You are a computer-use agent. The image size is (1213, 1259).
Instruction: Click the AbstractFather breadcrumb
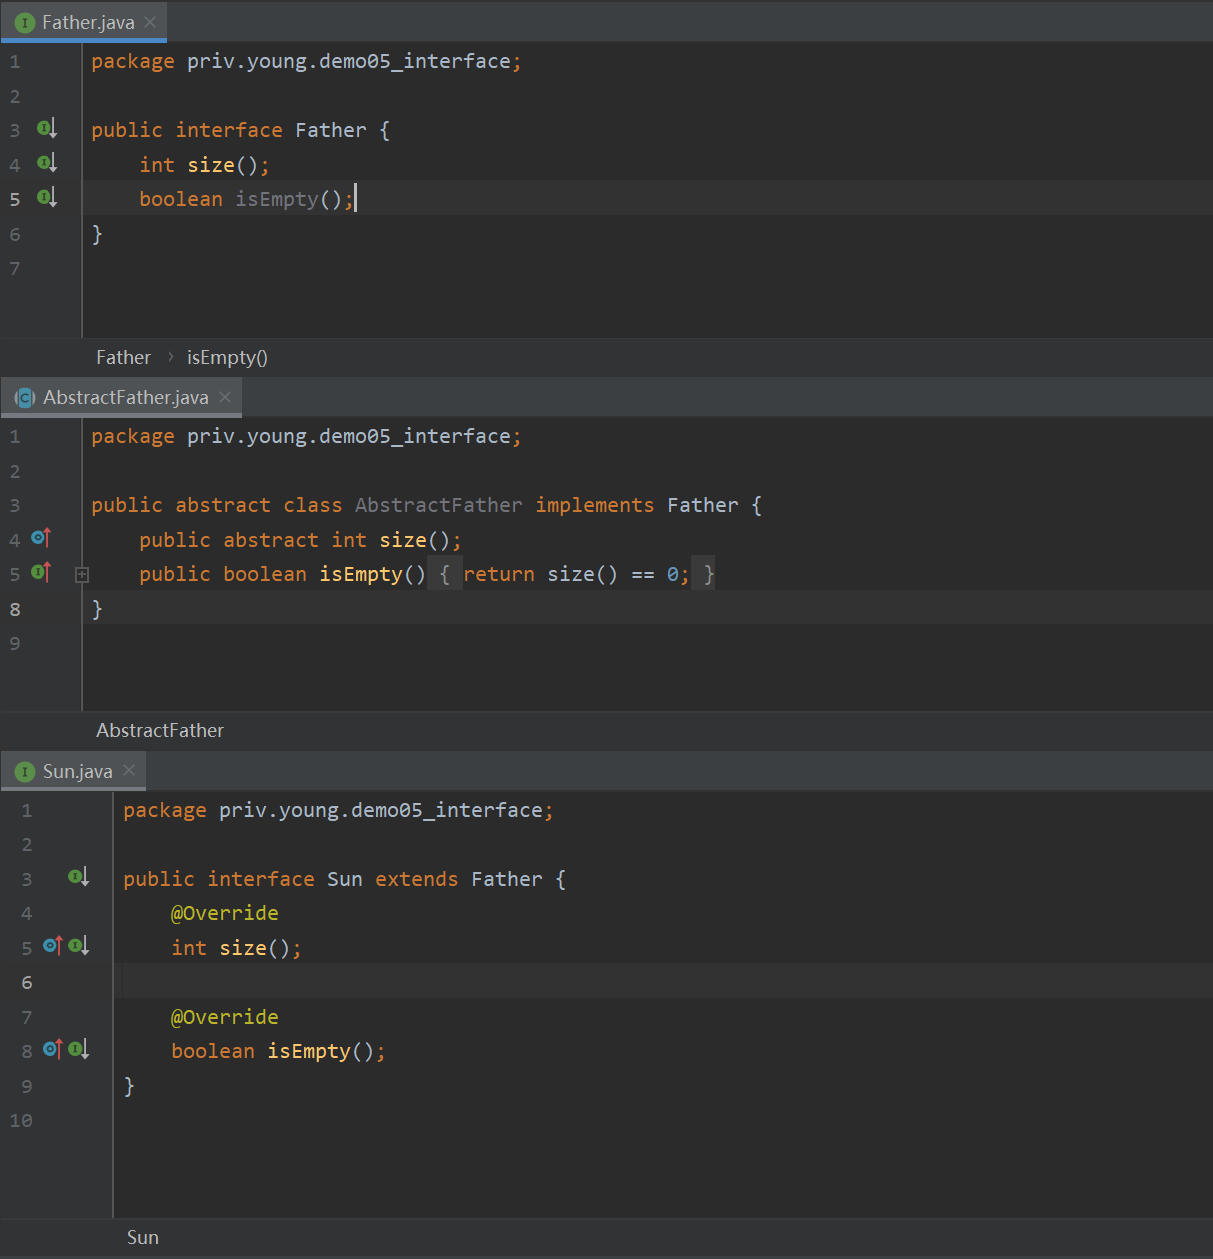tap(160, 731)
